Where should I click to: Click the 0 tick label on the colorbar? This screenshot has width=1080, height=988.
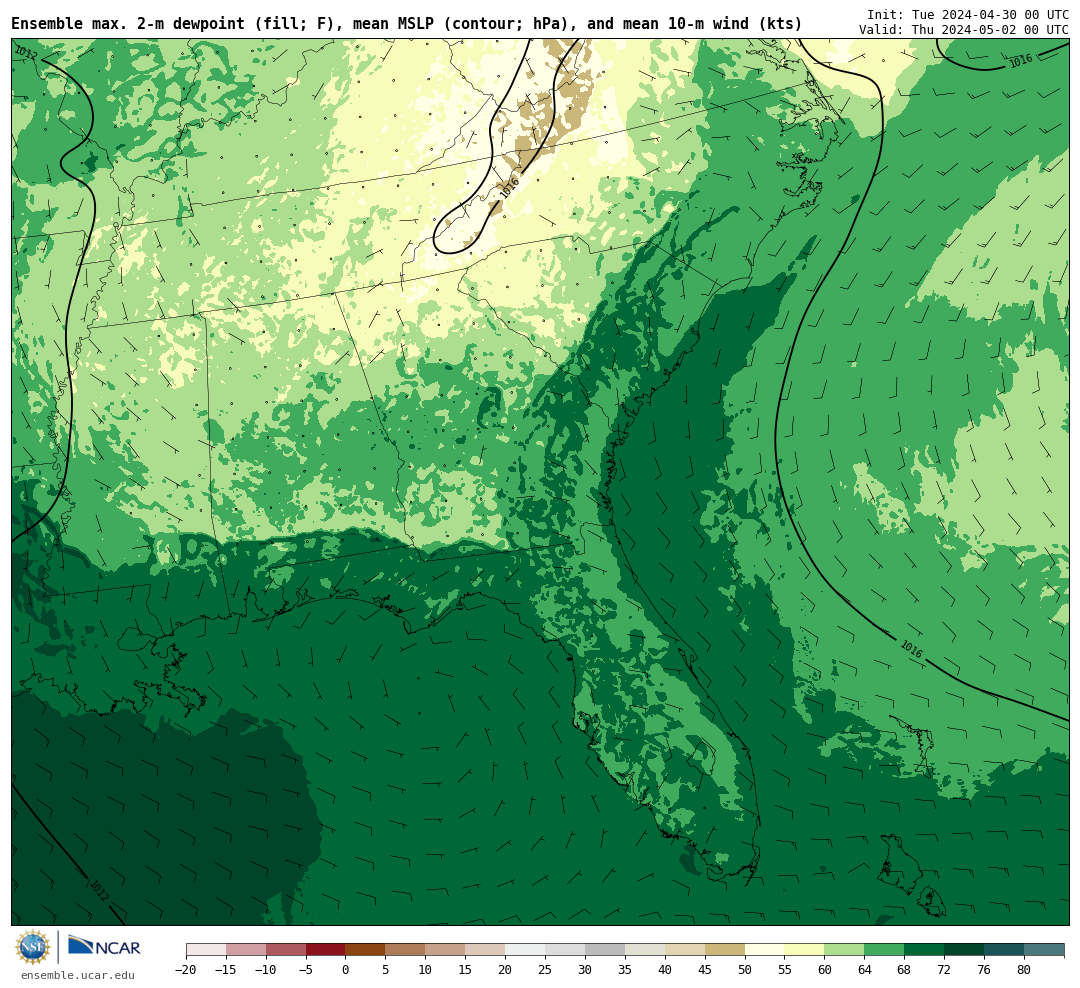(x=346, y=969)
